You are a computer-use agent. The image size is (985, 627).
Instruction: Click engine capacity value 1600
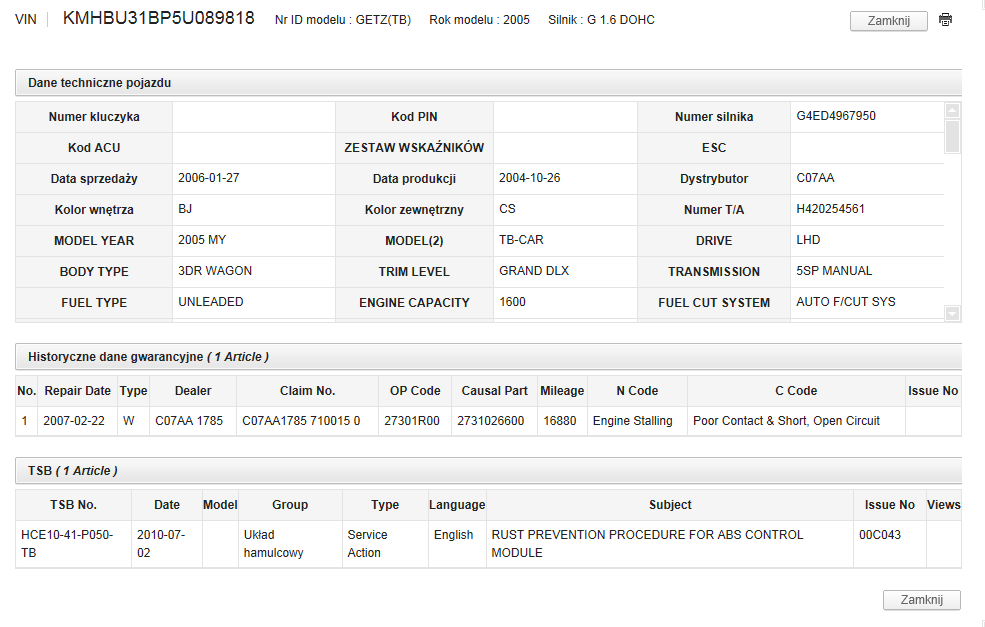coord(512,302)
